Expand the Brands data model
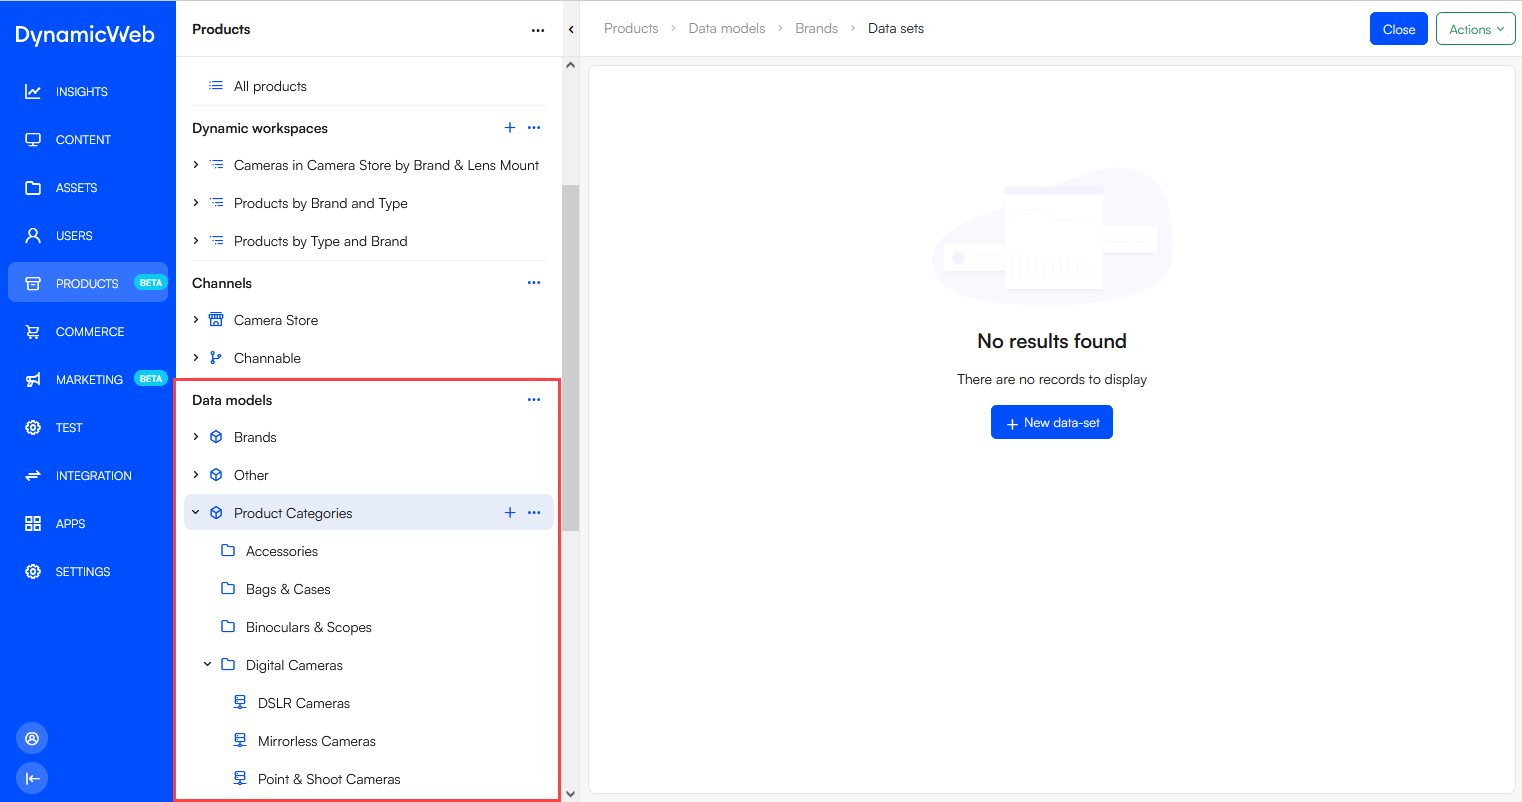Image resolution: width=1522 pixels, height=802 pixels. [x=196, y=437]
